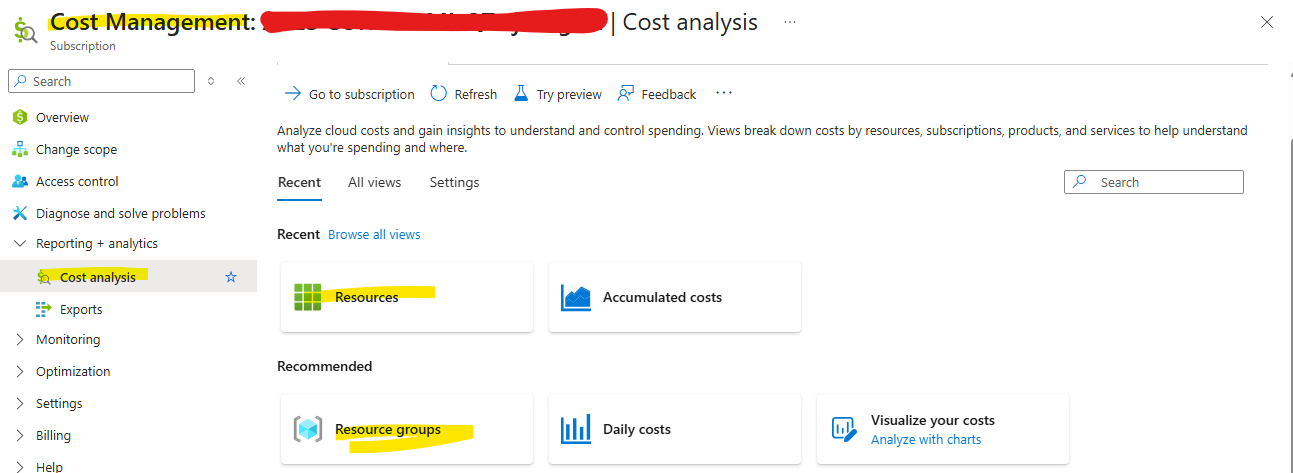Switch to All views tab

pyautogui.click(x=375, y=182)
